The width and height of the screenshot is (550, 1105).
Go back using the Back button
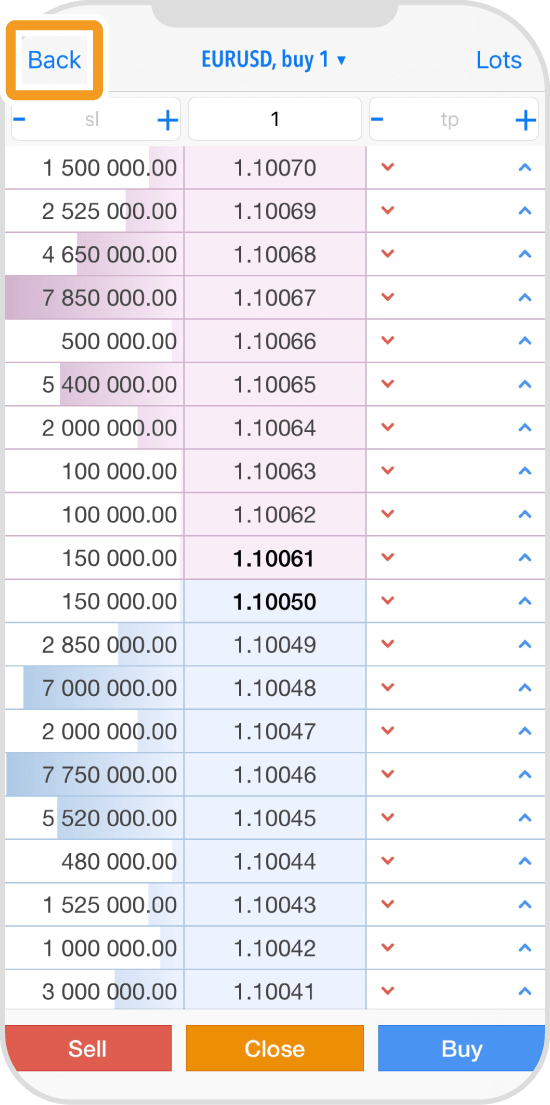54,60
